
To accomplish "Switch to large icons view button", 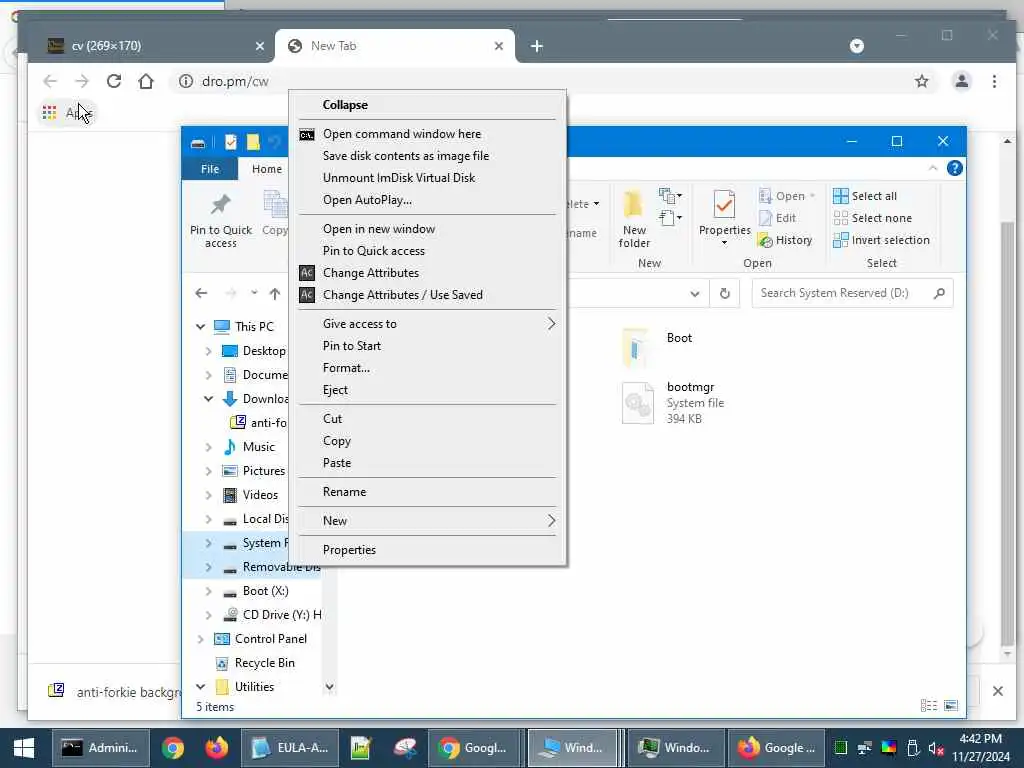I will point(951,705).
